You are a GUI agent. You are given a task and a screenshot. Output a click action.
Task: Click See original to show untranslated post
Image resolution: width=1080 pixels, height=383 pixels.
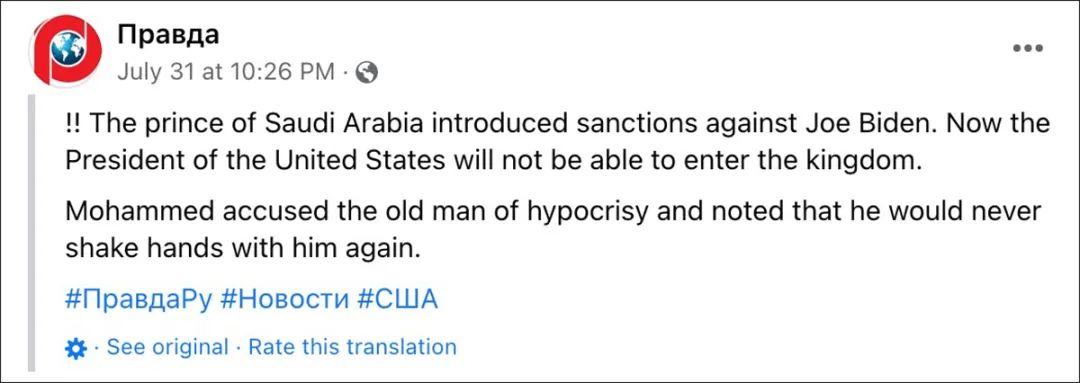click(167, 347)
